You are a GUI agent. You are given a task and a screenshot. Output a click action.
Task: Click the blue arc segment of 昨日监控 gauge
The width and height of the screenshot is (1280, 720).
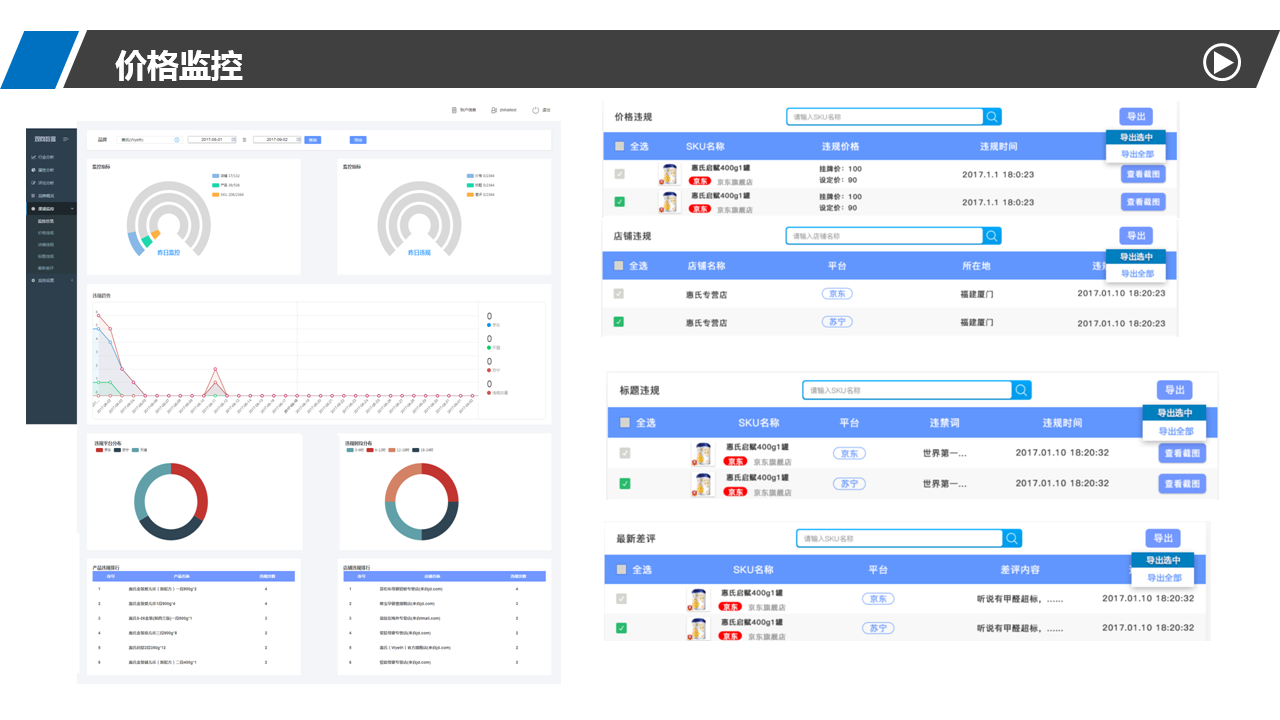(136, 243)
